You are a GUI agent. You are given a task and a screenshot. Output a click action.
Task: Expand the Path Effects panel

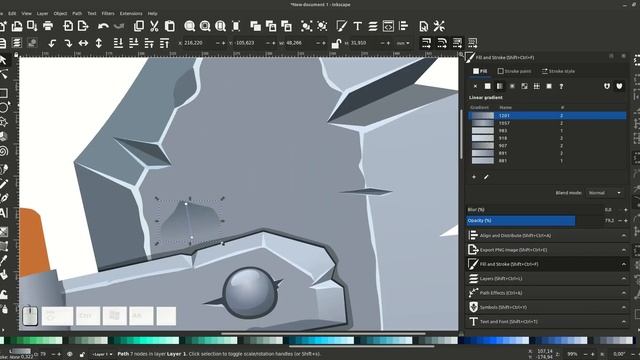pos(547,293)
